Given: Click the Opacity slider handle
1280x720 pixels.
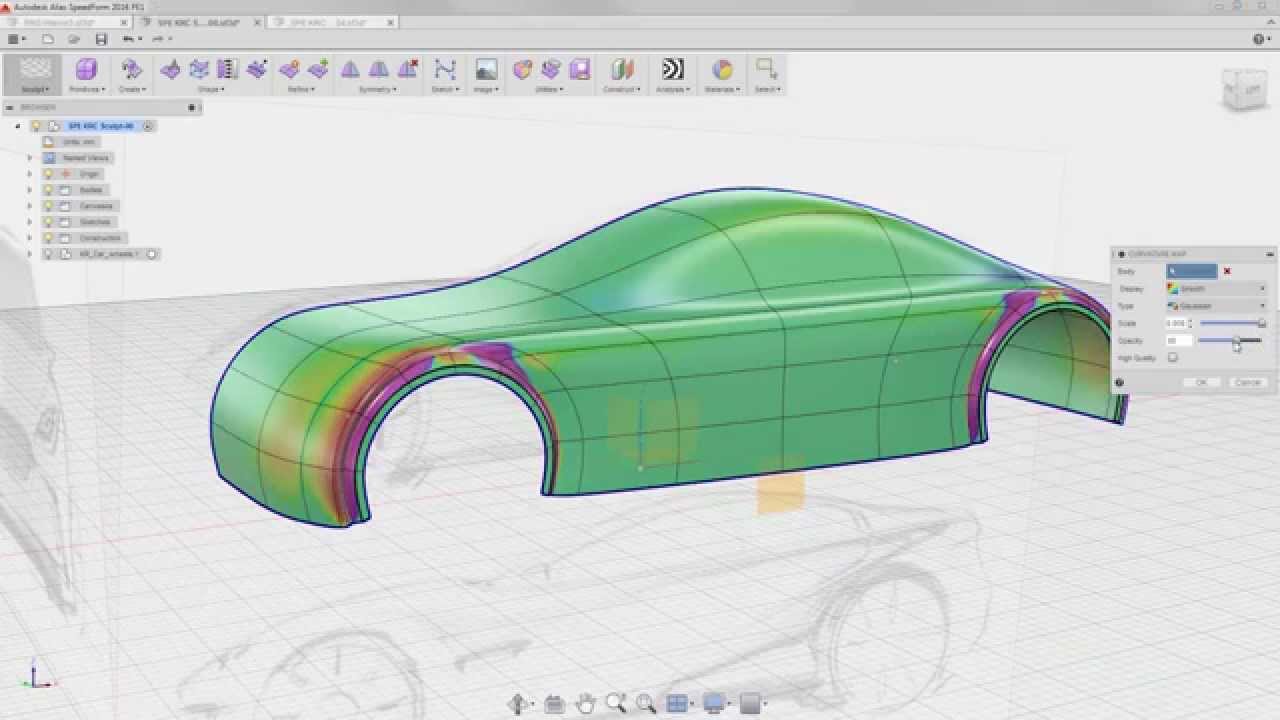Looking at the screenshot, I should [1236, 341].
